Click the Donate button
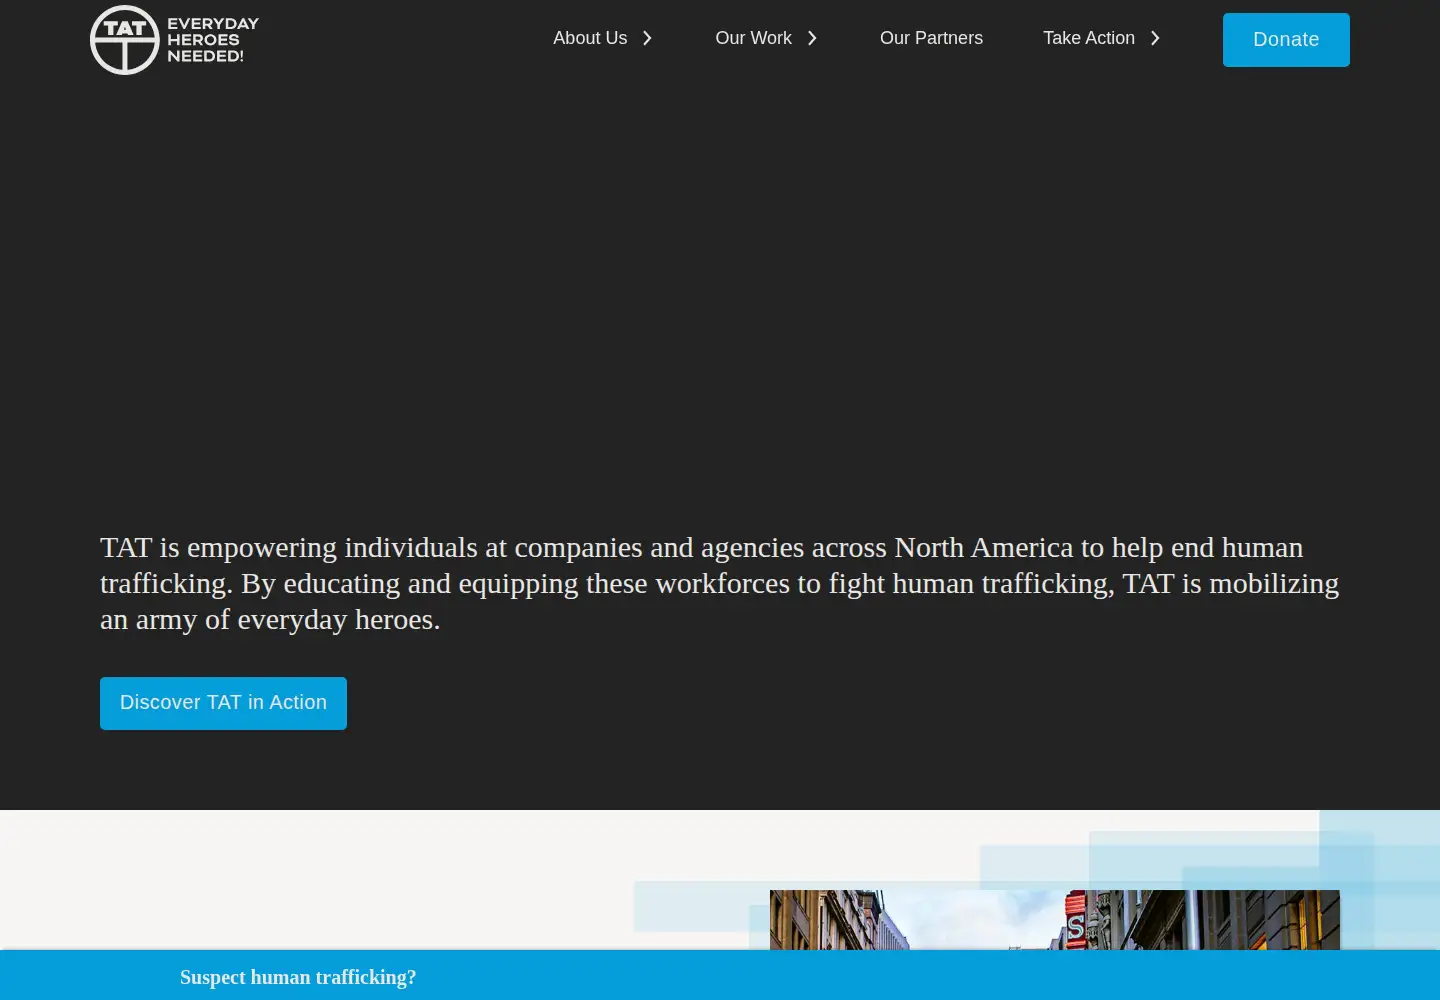 tap(1286, 40)
